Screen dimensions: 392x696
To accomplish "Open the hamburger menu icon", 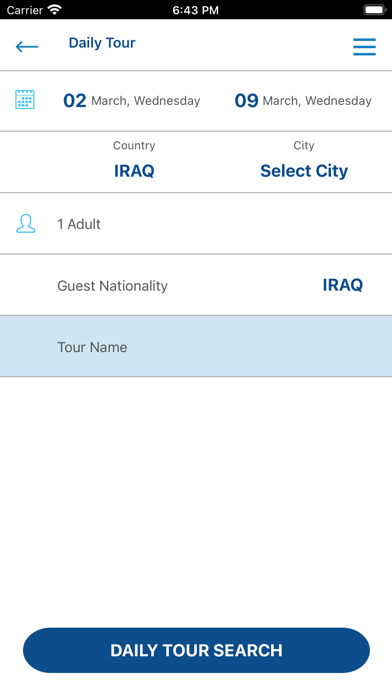I will 364,47.
